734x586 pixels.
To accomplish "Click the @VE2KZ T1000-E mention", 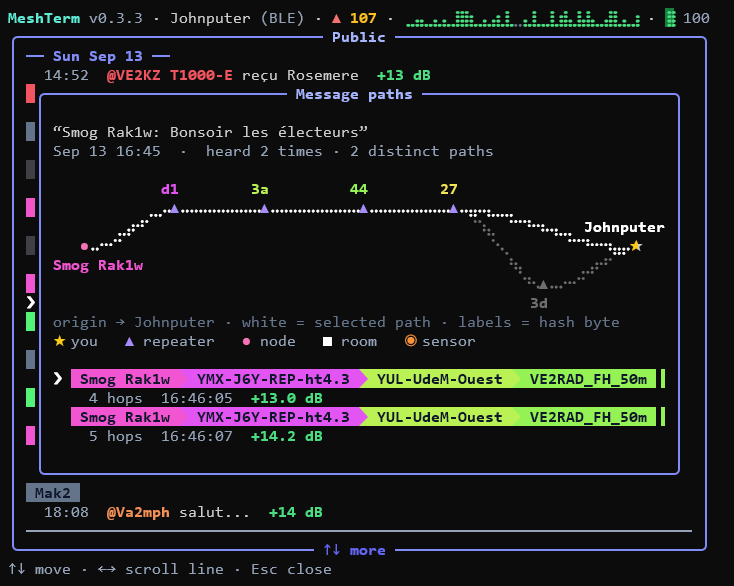I will [169, 75].
